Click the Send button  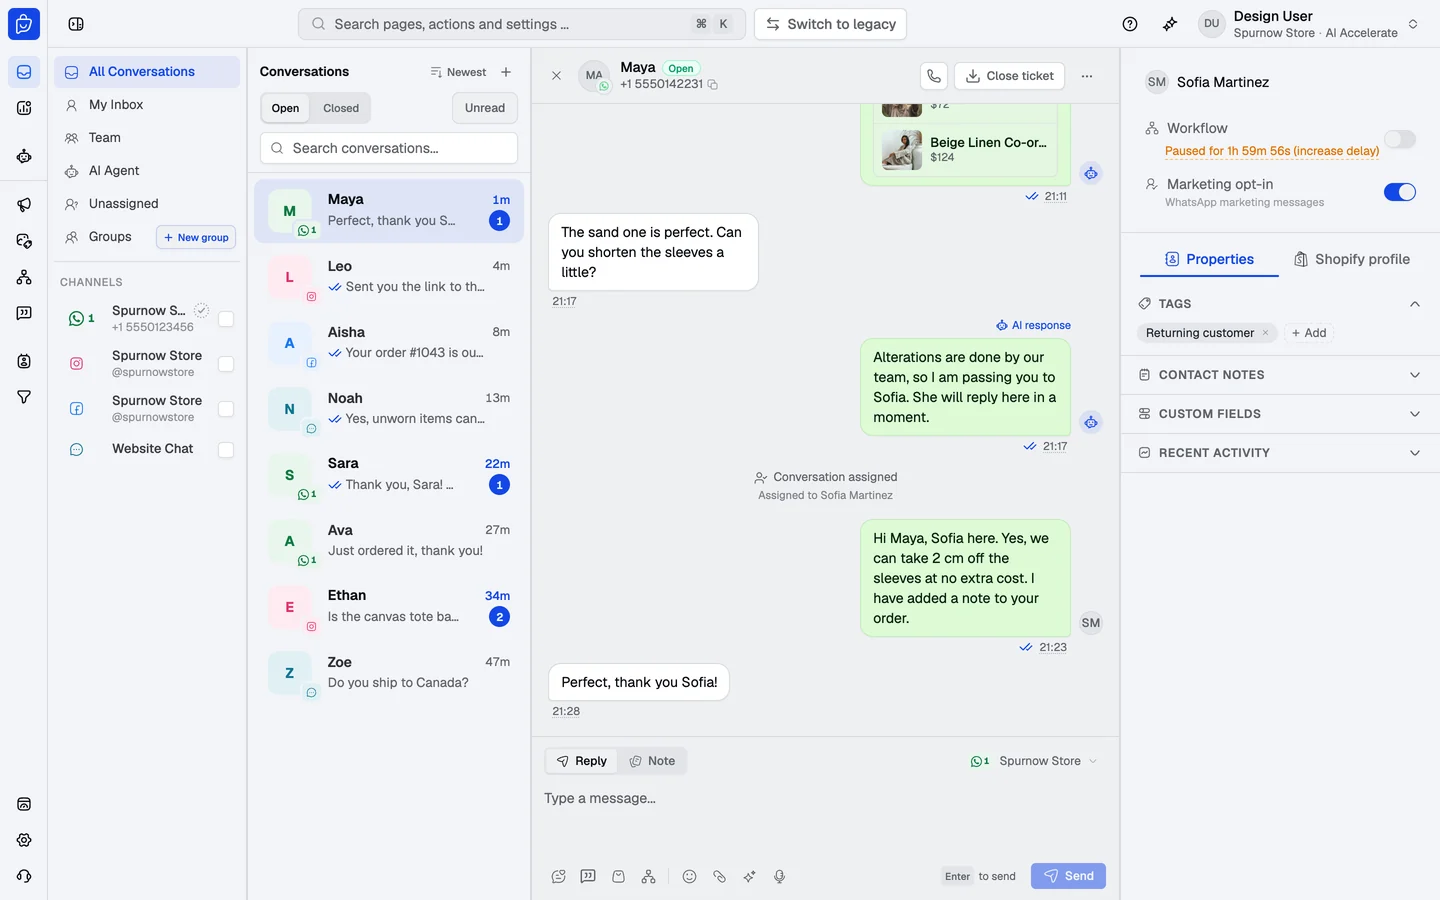click(1068, 876)
